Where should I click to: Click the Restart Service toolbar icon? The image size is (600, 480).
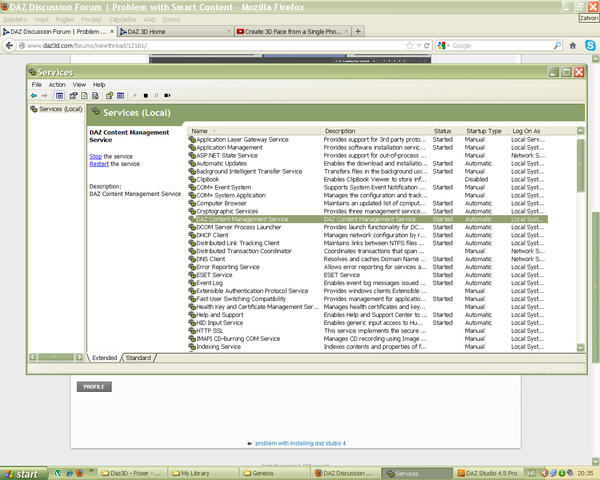167,96
